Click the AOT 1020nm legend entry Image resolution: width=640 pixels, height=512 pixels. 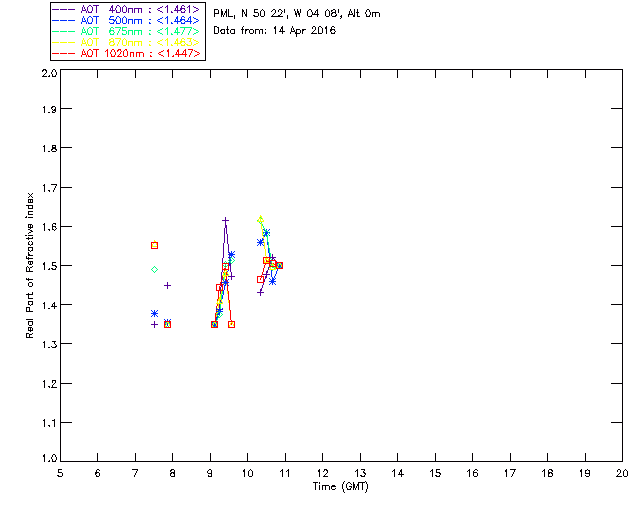coord(126,53)
